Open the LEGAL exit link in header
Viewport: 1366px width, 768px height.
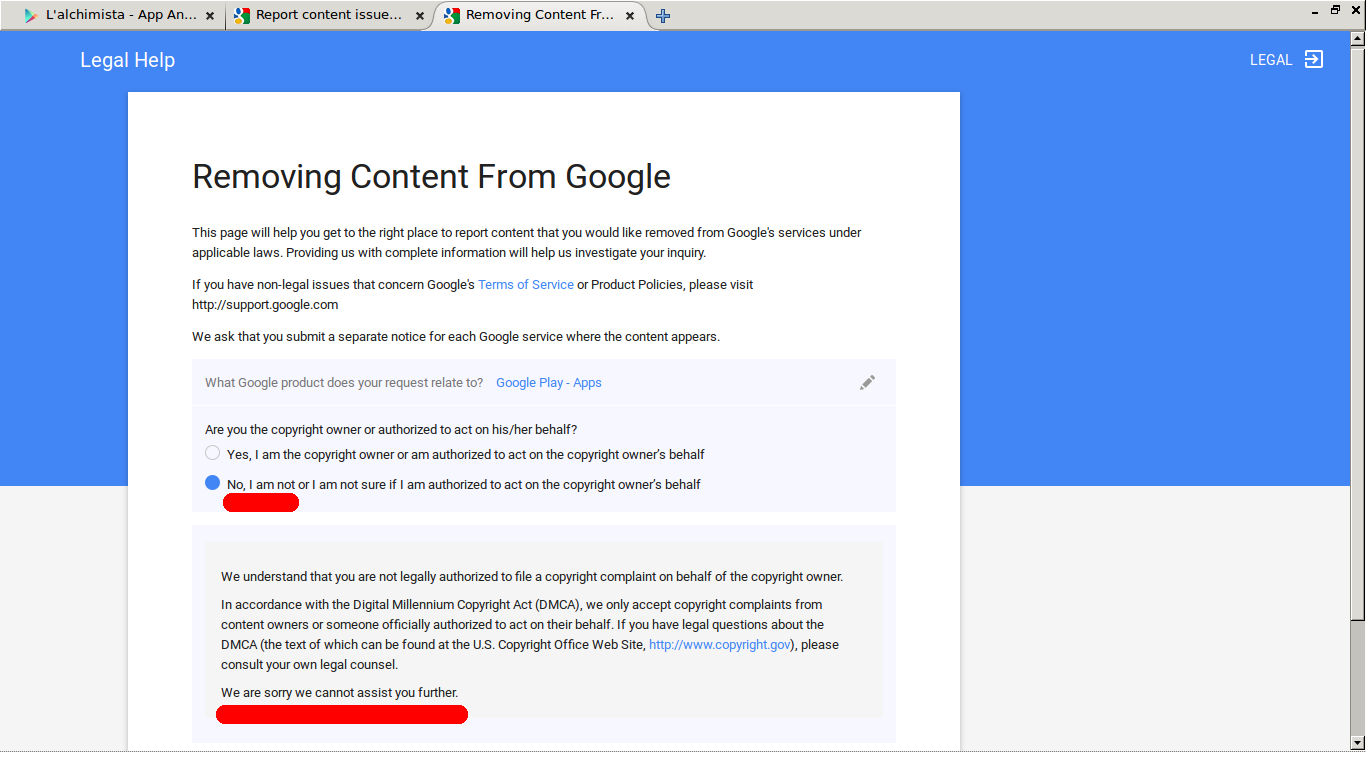click(1286, 60)
